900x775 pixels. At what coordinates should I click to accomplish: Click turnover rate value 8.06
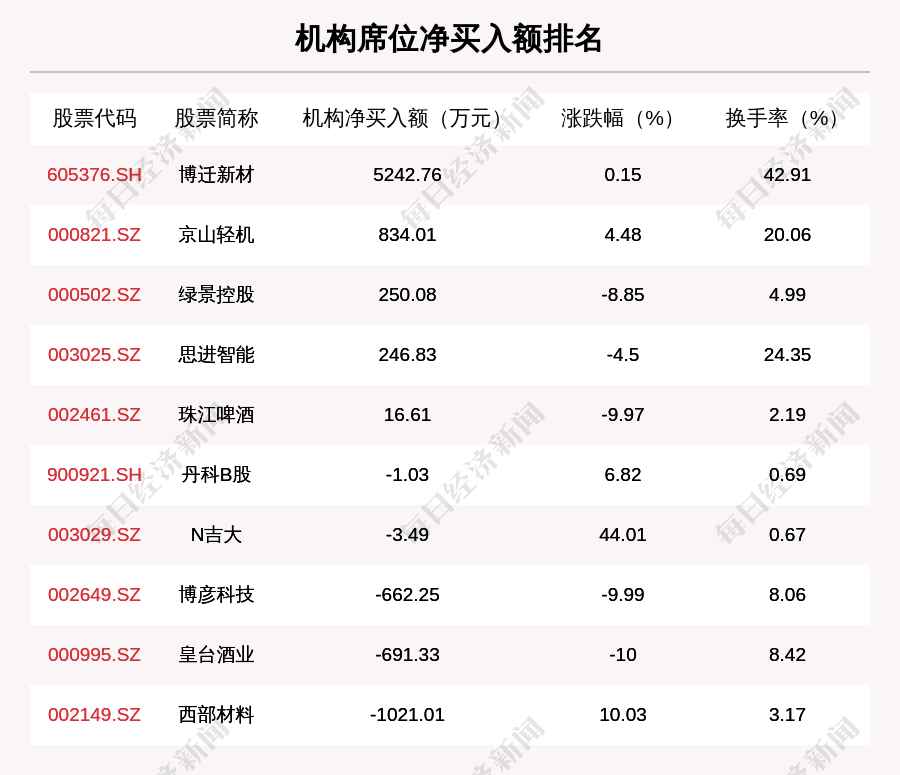click(788, 595)
